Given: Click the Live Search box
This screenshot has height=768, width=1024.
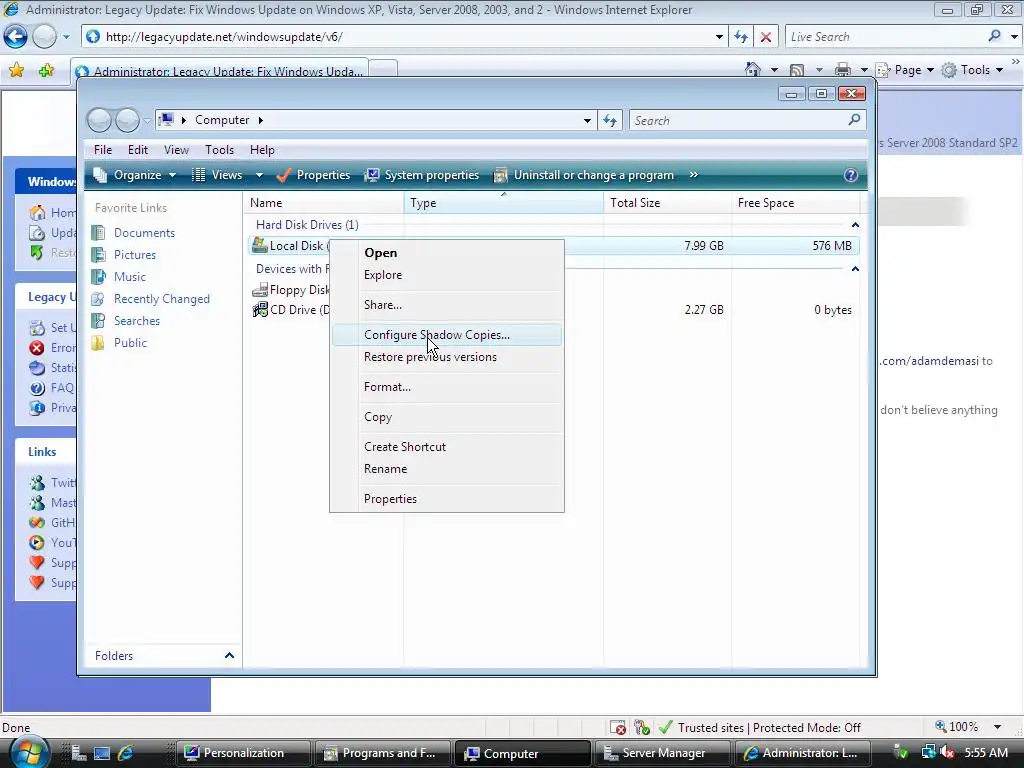Looking at the screenshot, I should [x=885, y=37].
